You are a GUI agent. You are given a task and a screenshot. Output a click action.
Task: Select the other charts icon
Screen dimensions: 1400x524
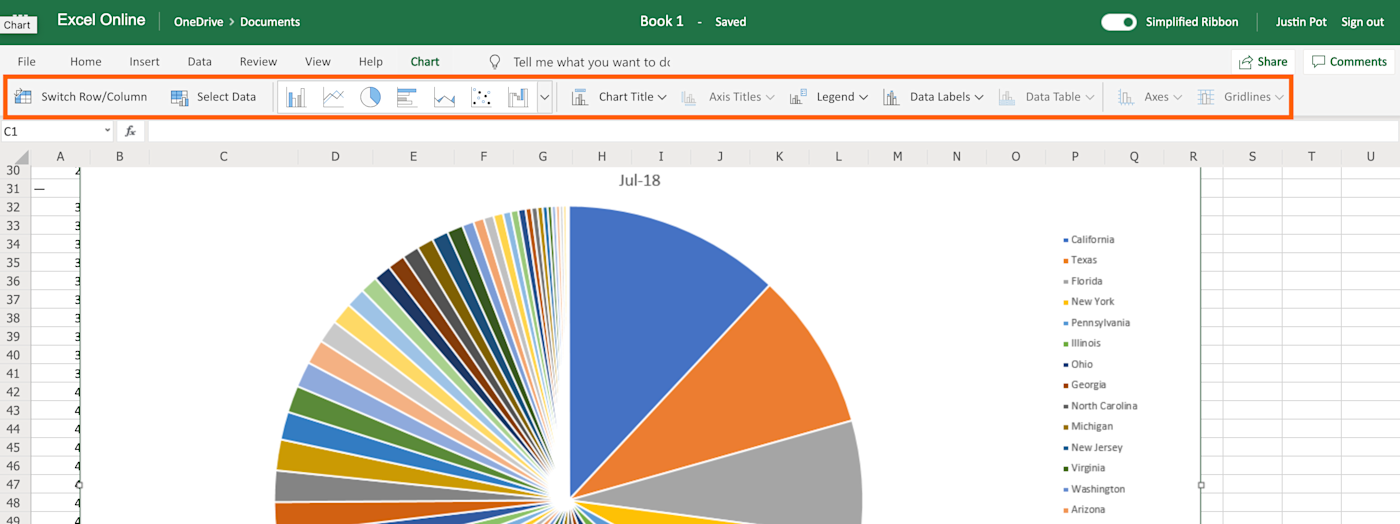518,97
